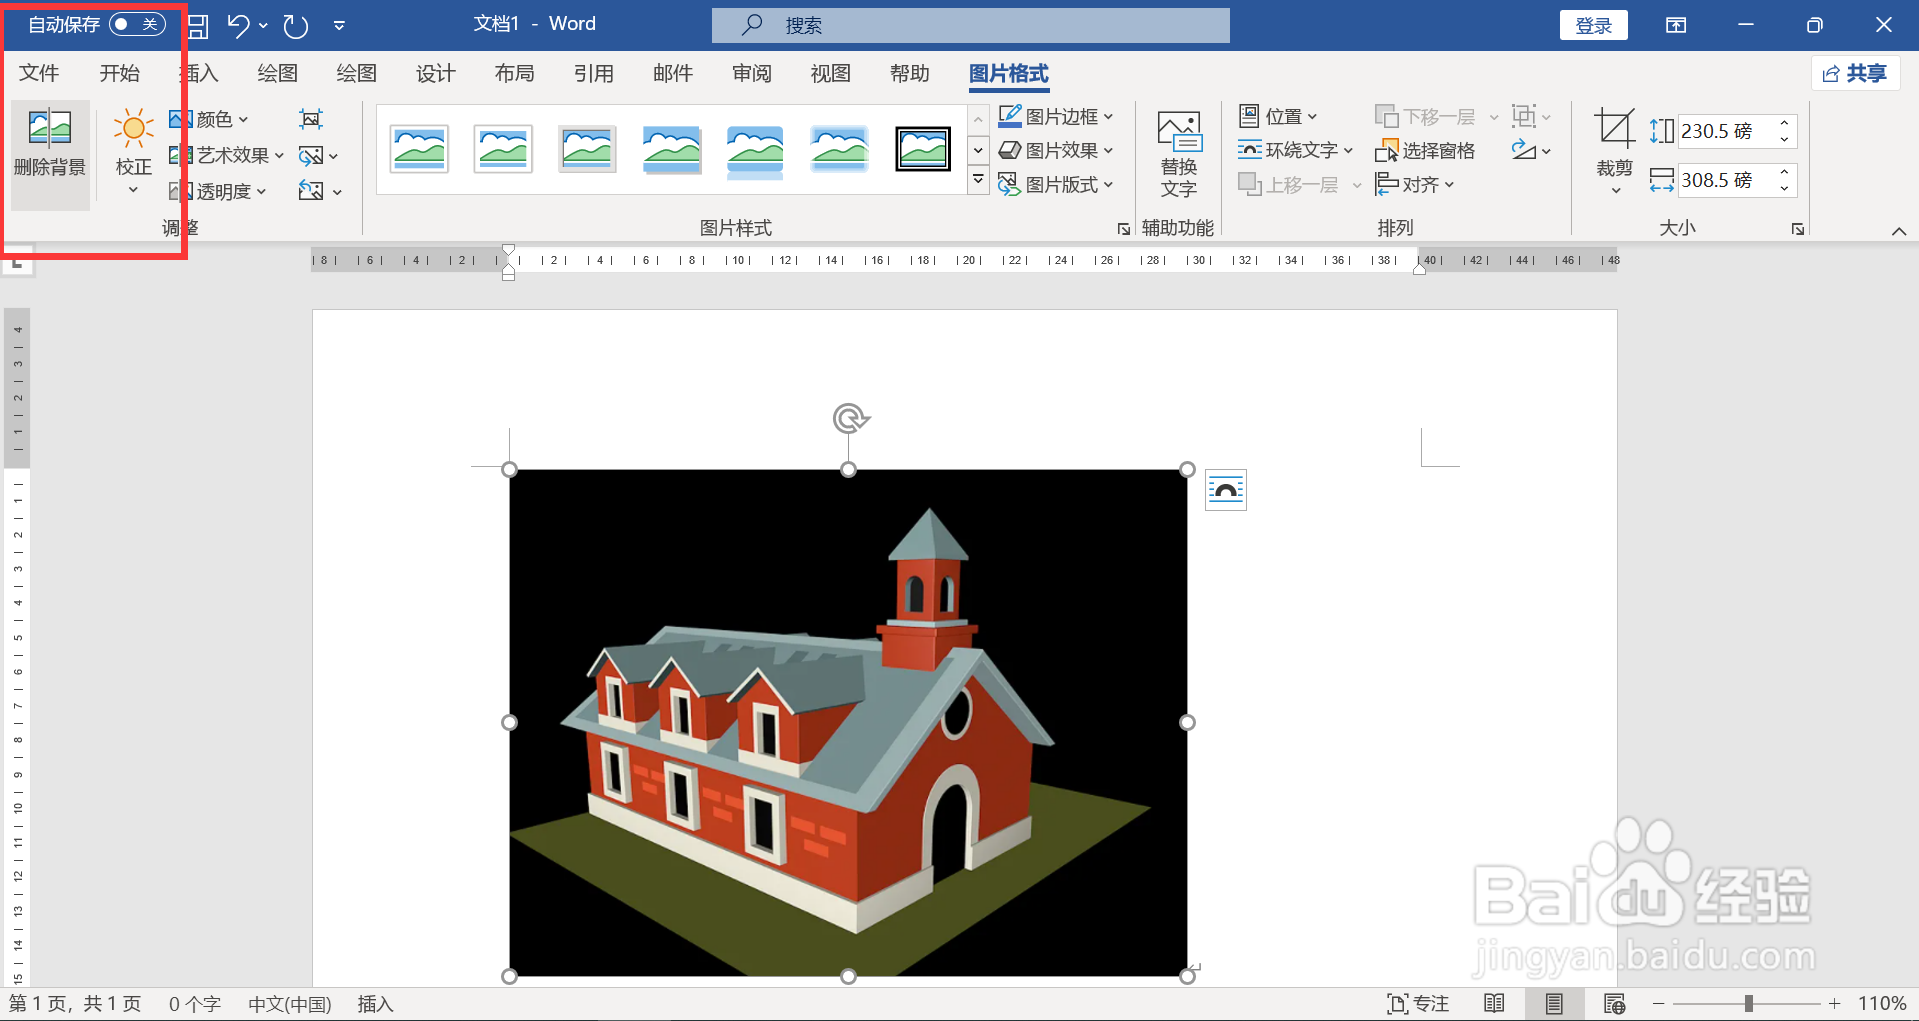This screenshot has width=1919, height=1021.
Task: Click the zoom slider handle in status bar
Action: coord(1749,1004)
